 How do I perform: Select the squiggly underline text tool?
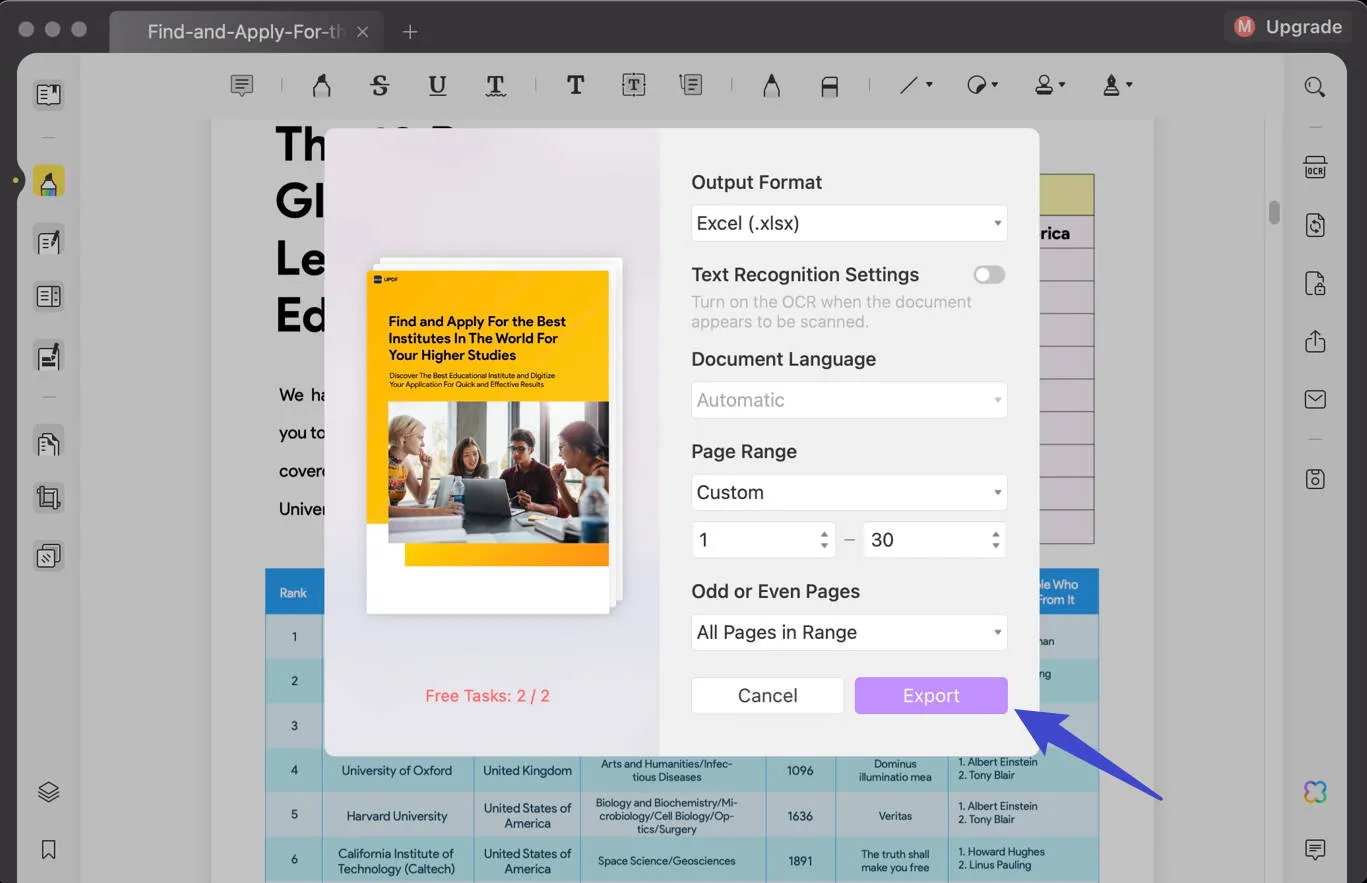pos(495,86)
